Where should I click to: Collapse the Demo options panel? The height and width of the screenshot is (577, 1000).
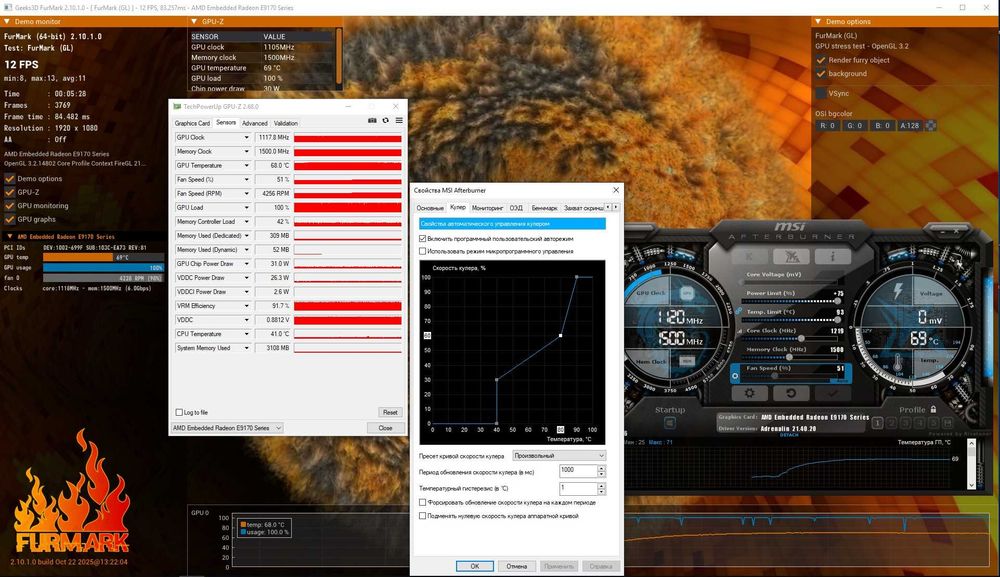click(x=818, y=22)
